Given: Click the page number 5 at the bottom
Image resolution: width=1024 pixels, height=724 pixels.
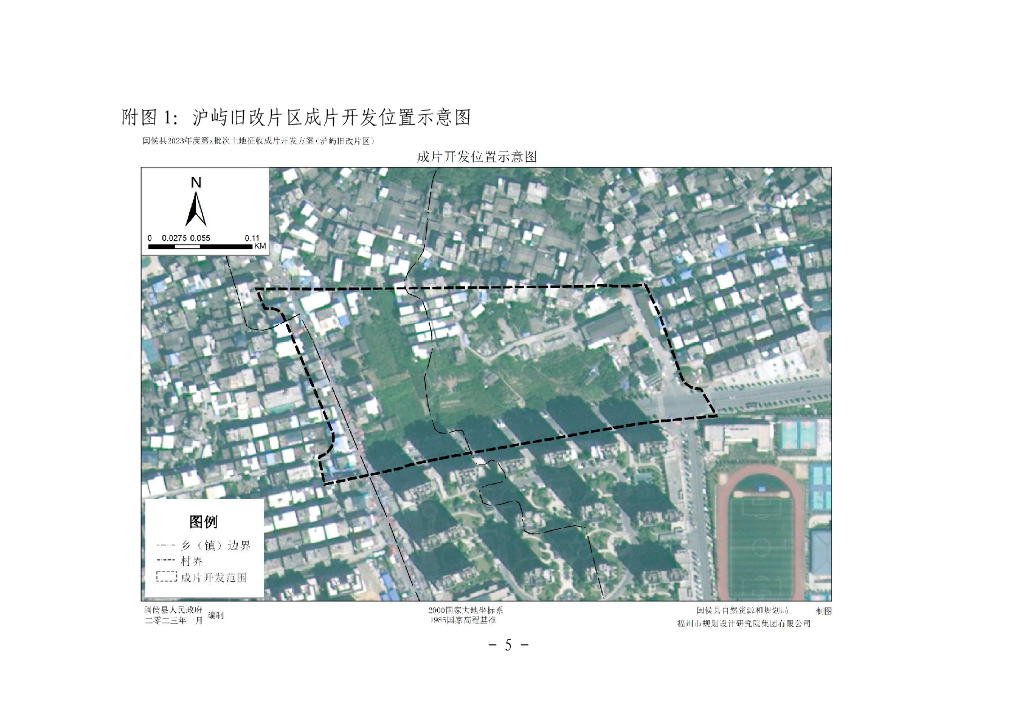Looking at the screenshot, I should pos(508,645).
